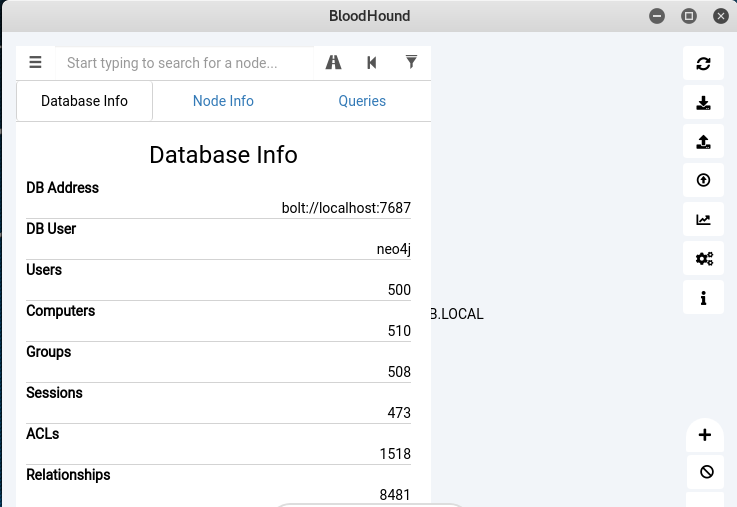Open the About info icon
Image resolution: width=737 pixels, height=507 pixels.
pos(704,298)
